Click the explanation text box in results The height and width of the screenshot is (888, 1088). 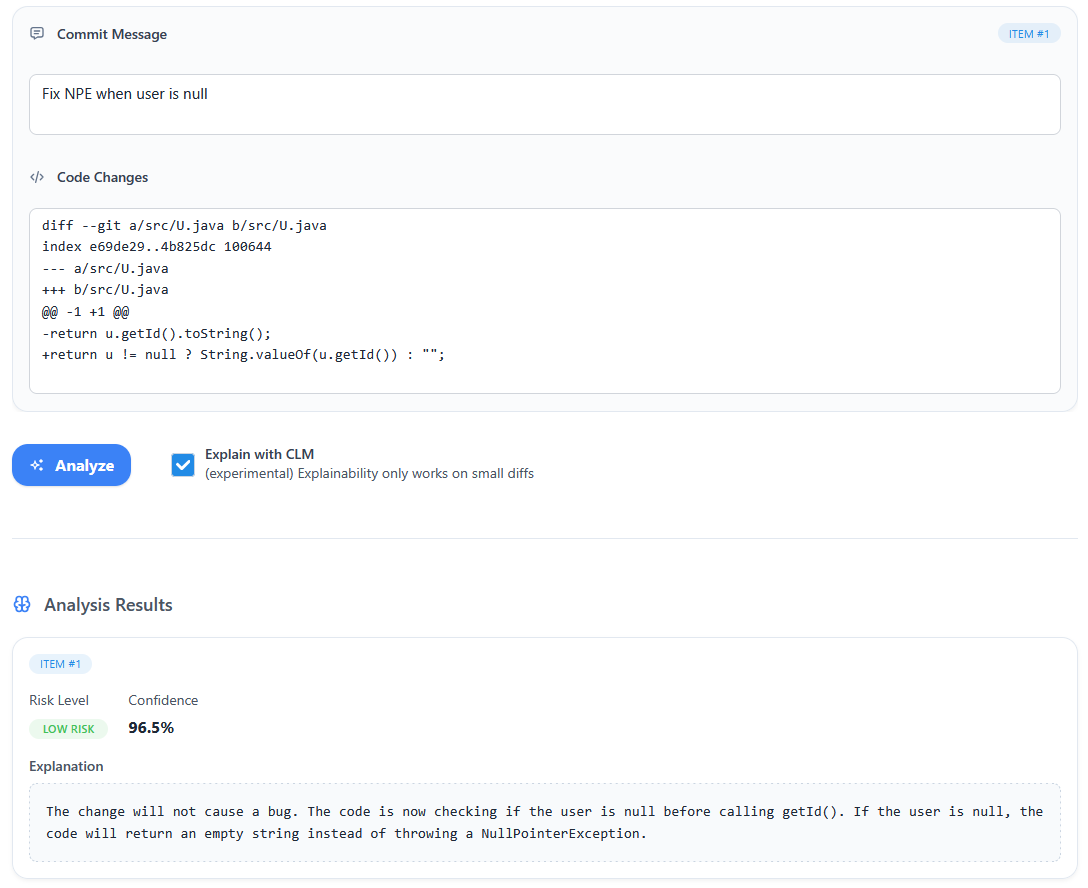(544, 822)
